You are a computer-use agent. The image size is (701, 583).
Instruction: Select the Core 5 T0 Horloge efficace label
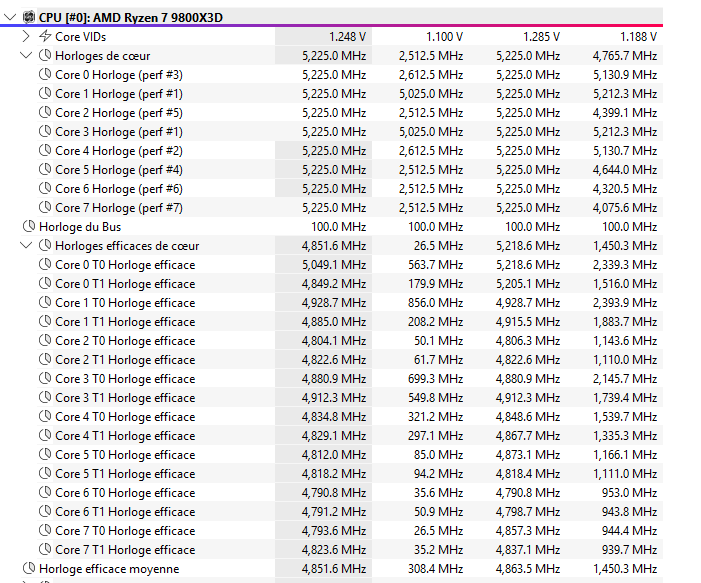tap(125, 455)
